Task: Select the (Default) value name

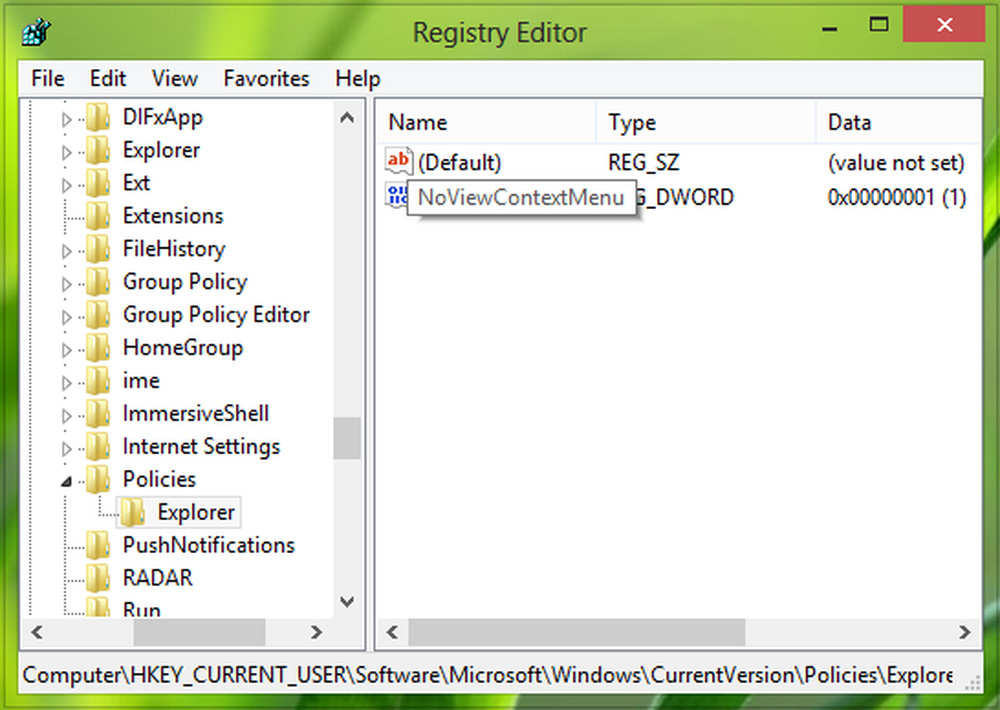Action: click(x=460, y=163)
